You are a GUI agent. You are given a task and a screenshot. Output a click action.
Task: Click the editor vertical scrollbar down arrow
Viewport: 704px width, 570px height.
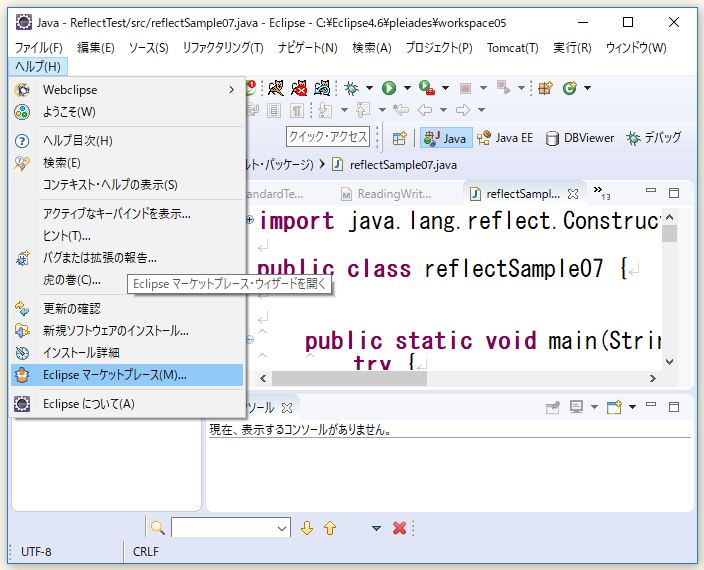(x=669, y=361)
